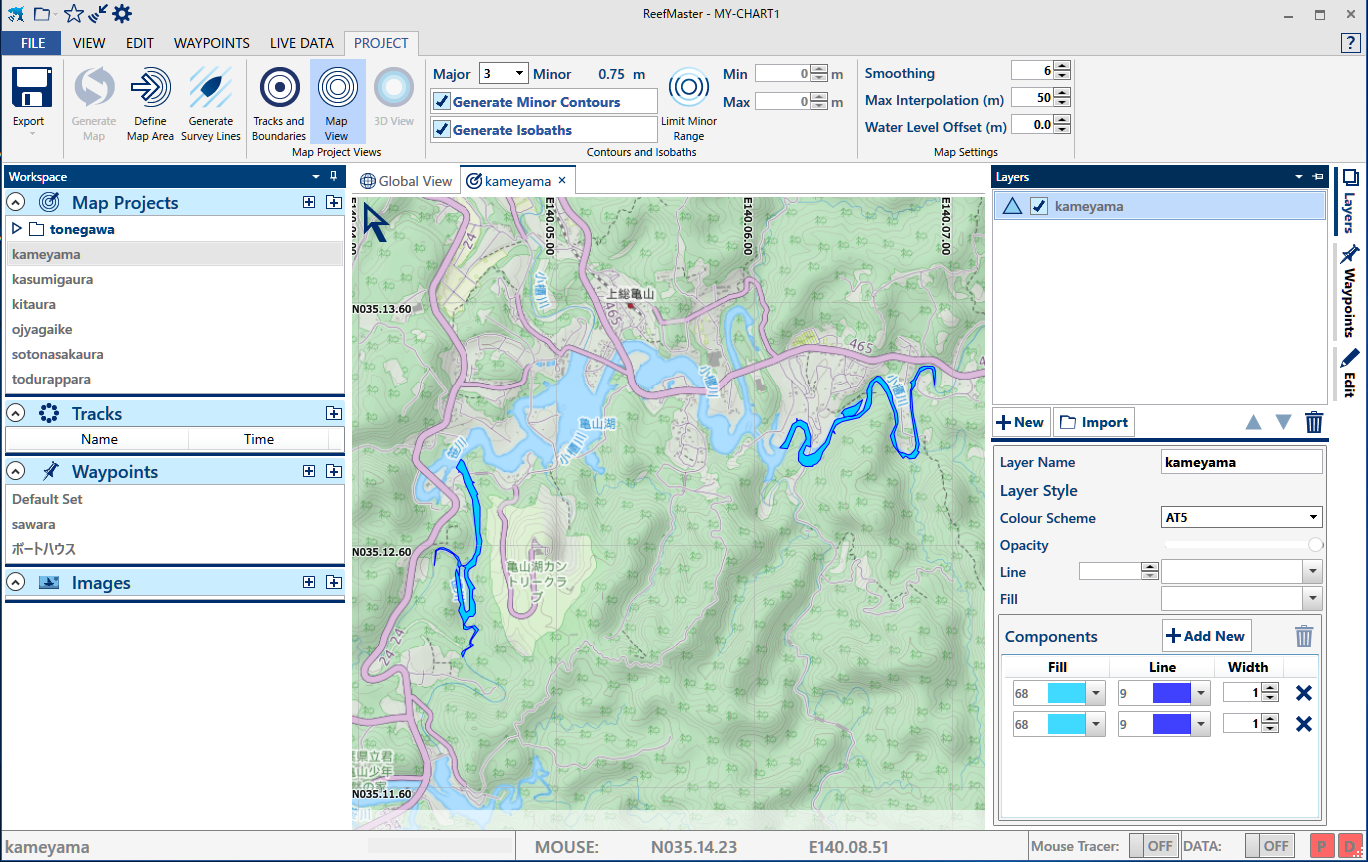1368x862 pixels.
Task: Click Import layer button
Action: (1094, 422)
